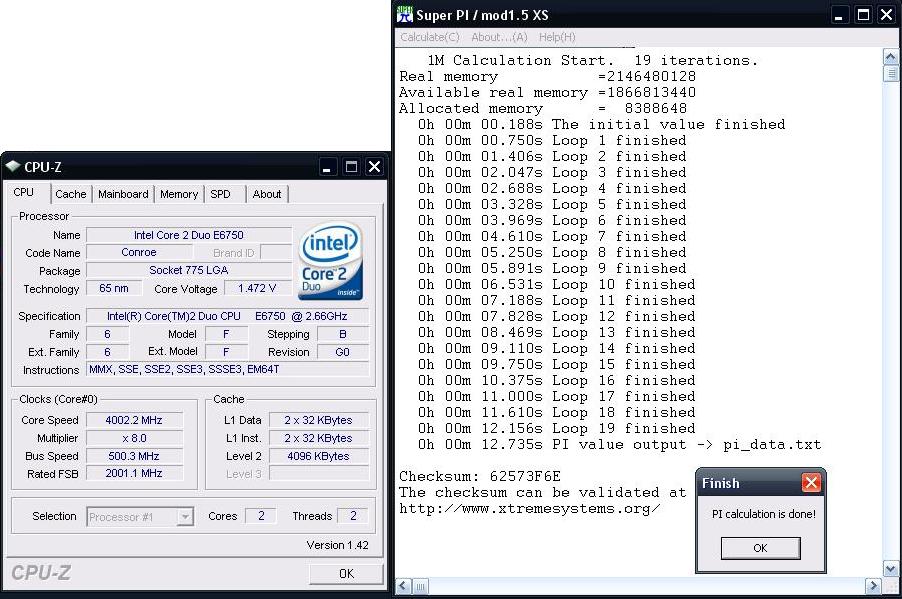This screenshot has width=902, height=599.
Task: Close the Super PI window
Action: pyautogui.click(x=887, y=16)
